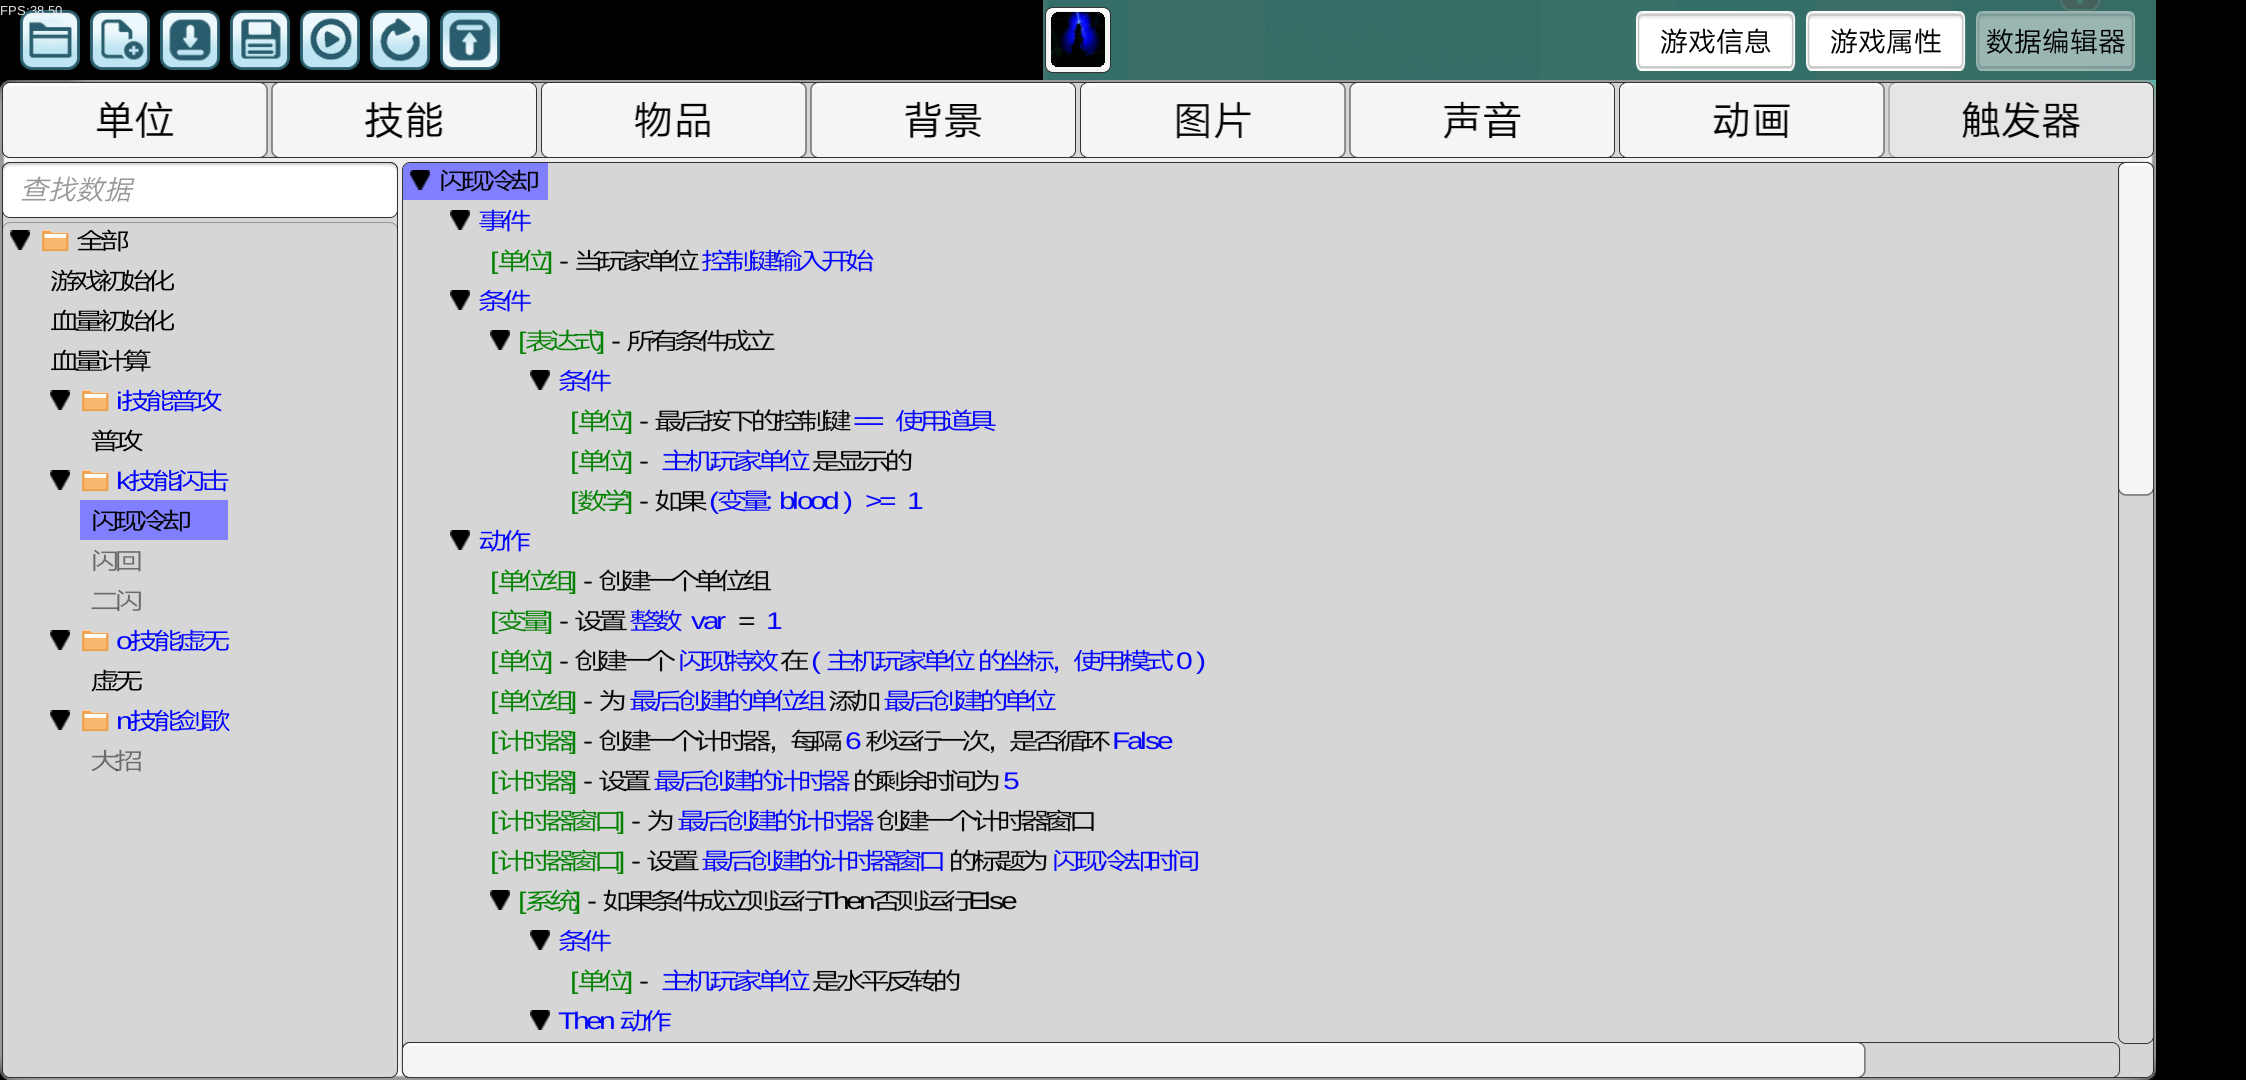Select the 是显示的 condition row
Screen dimensions: 2246x1080
pyautogui.click(x=741, y=461)
